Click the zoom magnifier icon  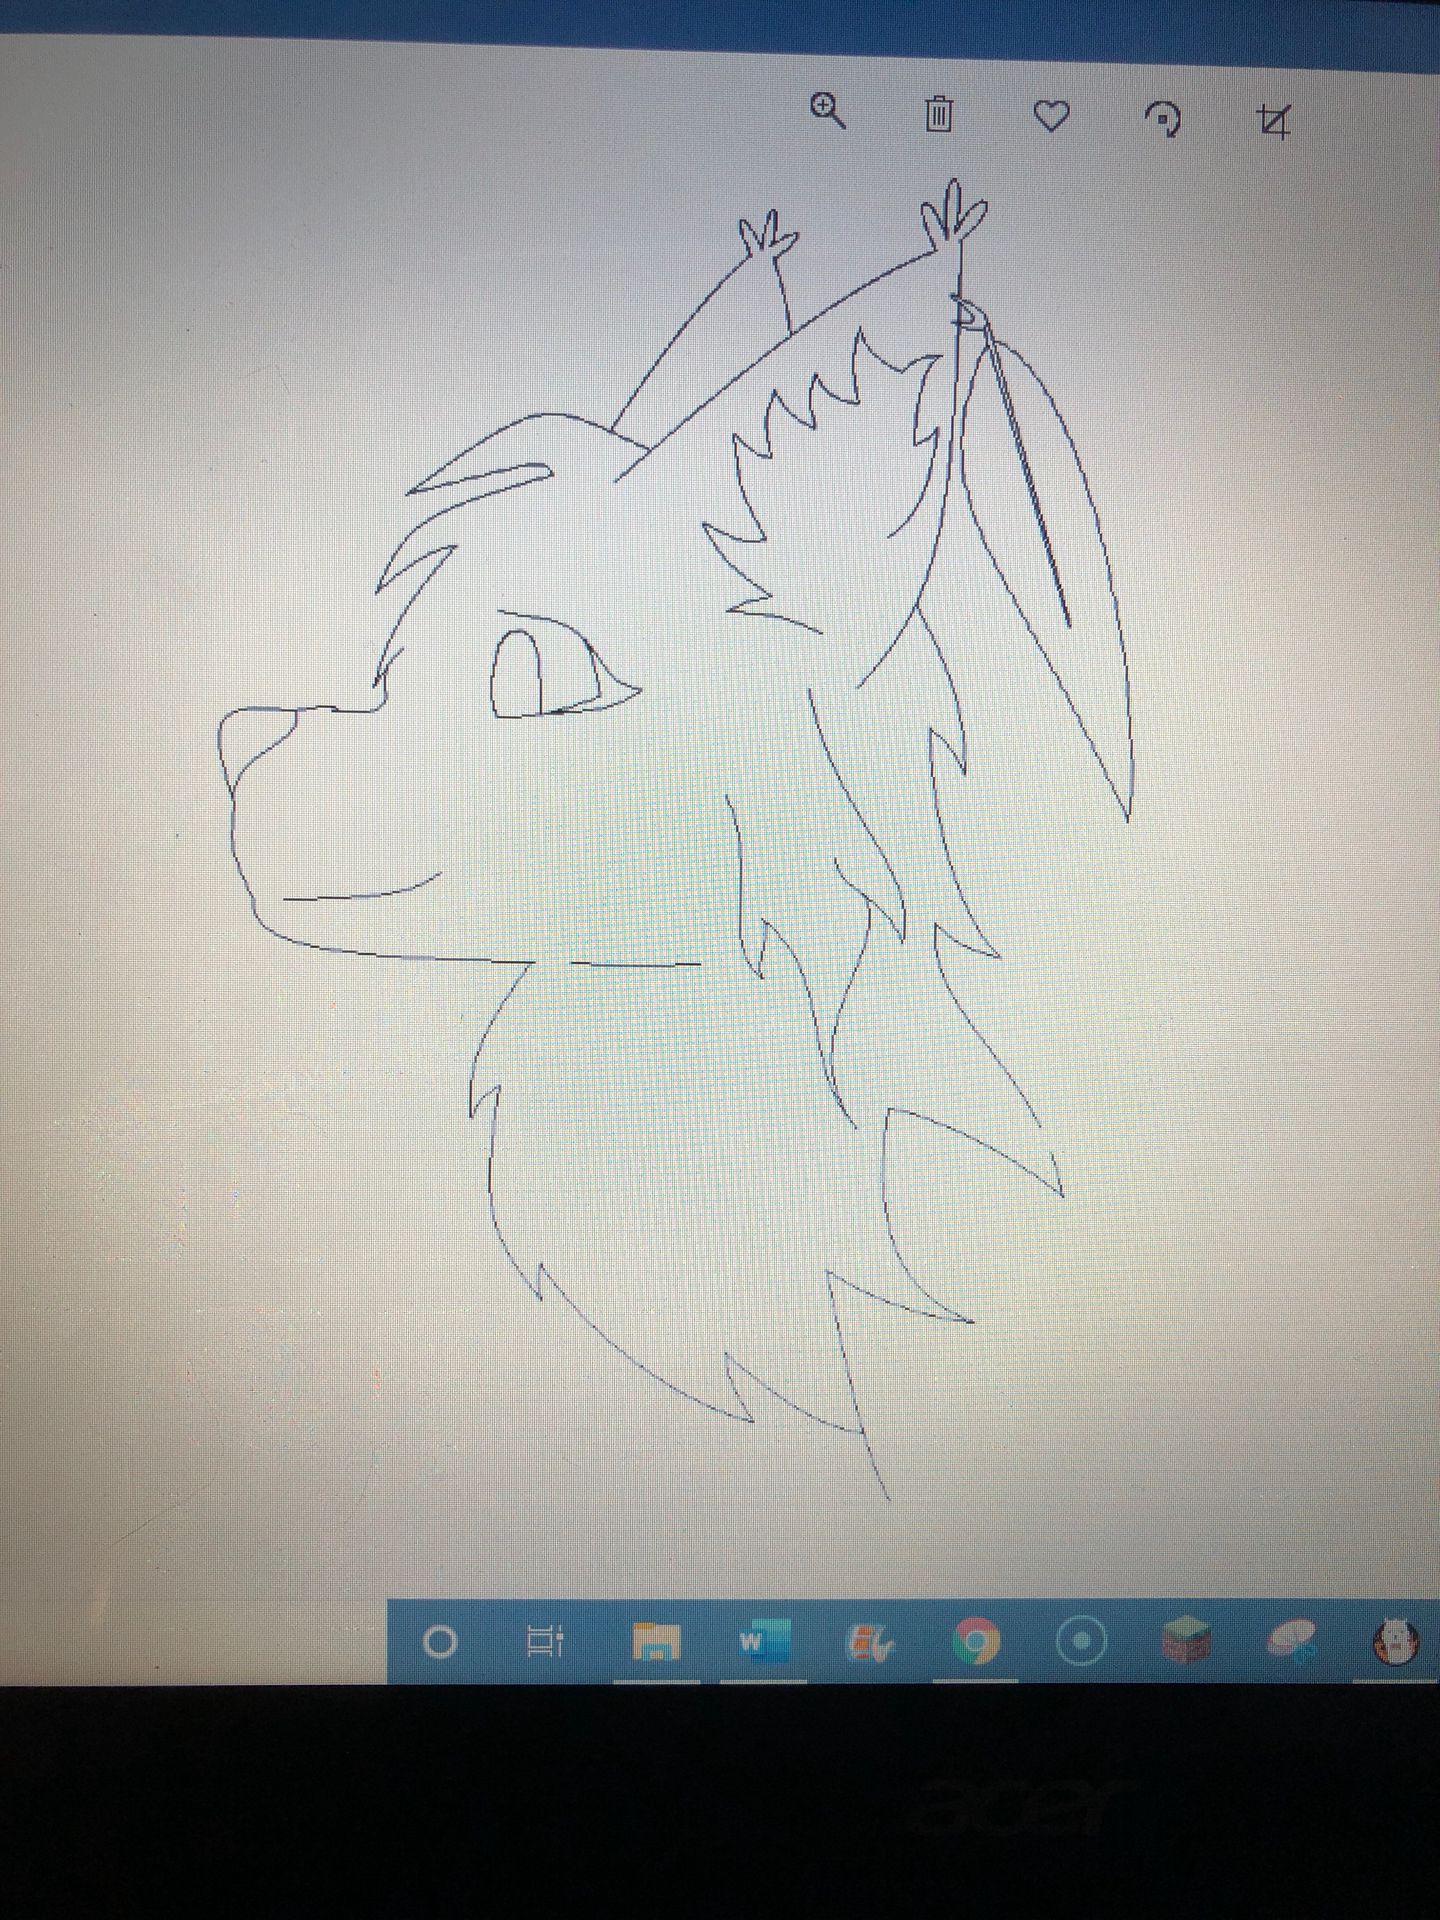[x=828, y=112]
